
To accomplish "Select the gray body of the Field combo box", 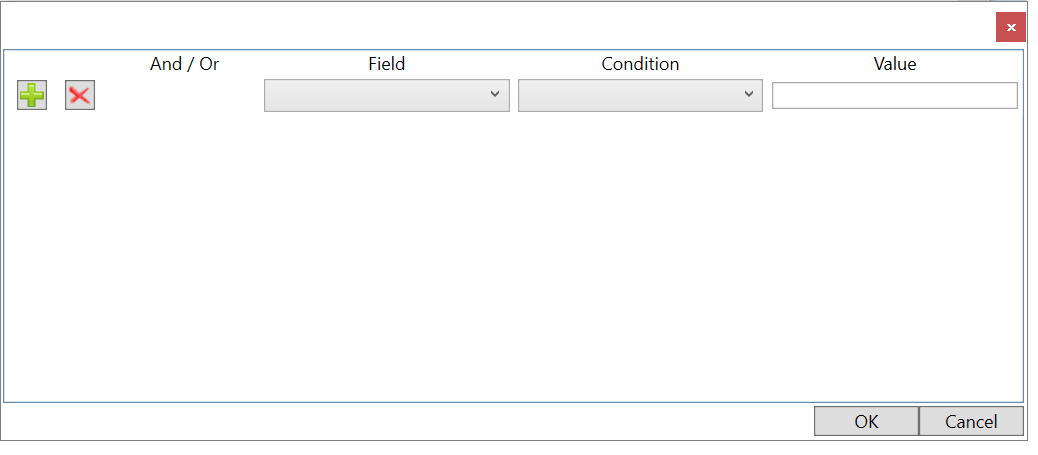I will point(374,95).
